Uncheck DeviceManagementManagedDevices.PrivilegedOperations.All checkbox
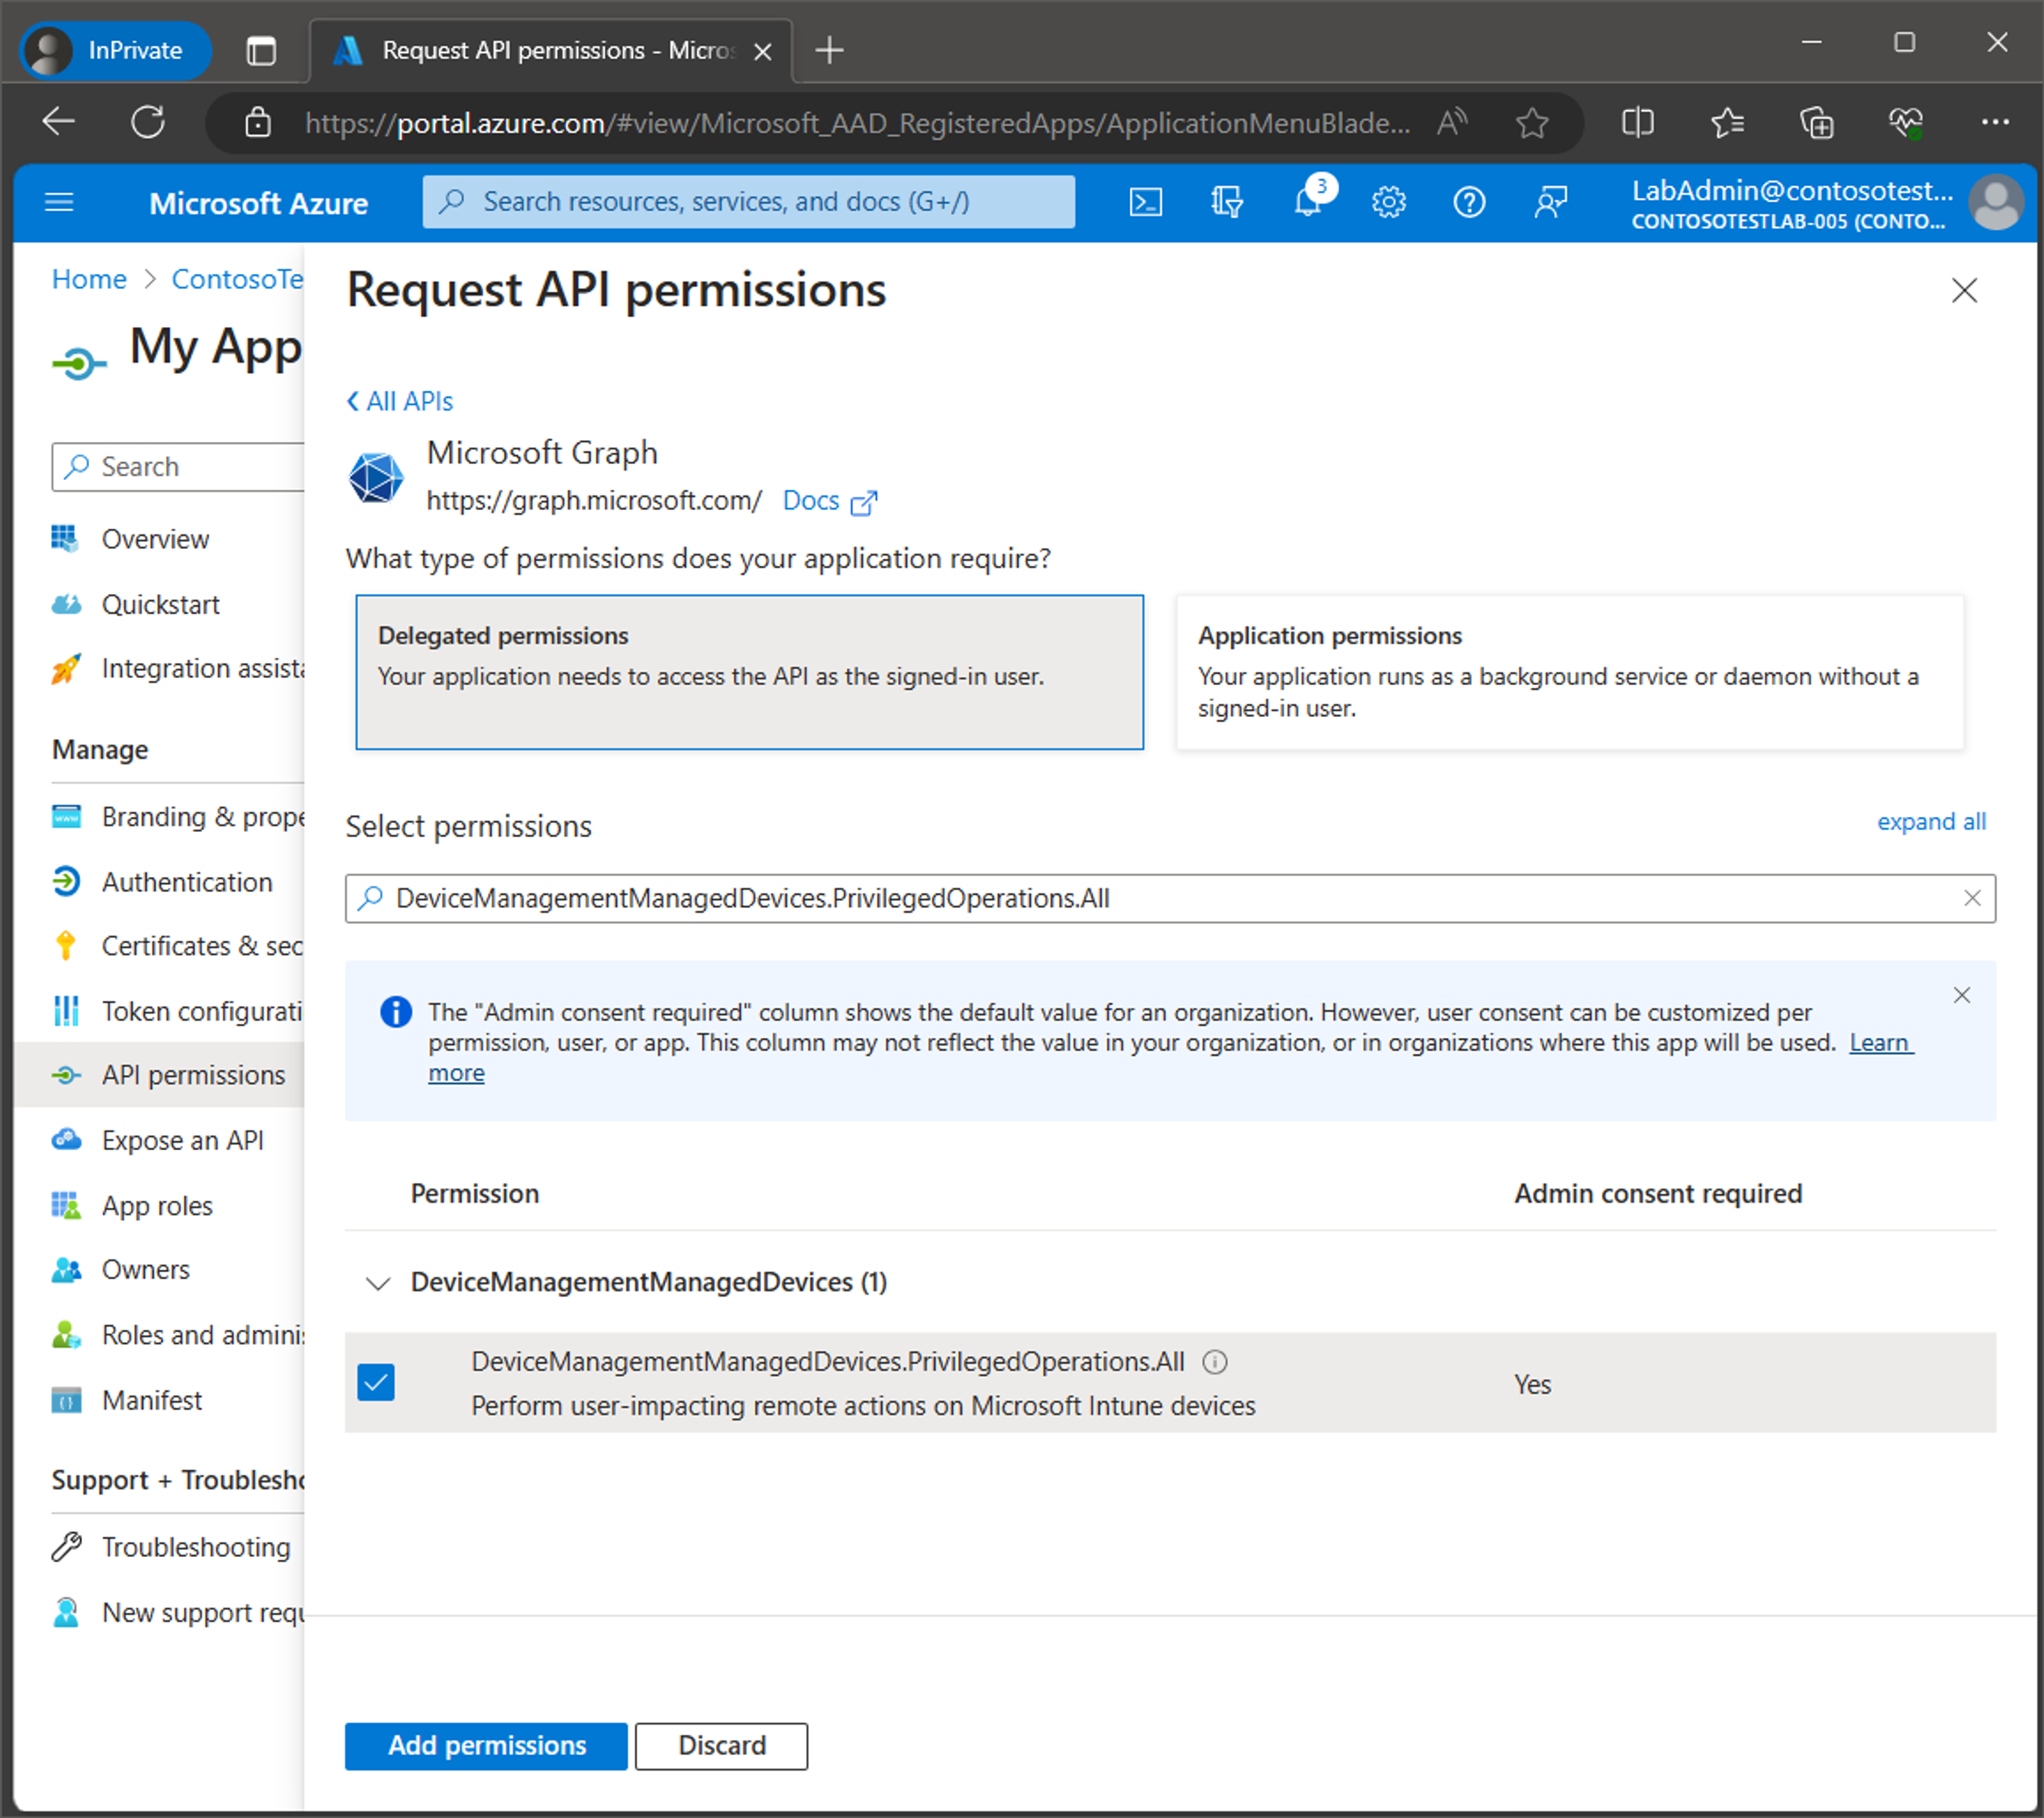Screen dimensions: 2044x1818 [x=376, y=1382]
